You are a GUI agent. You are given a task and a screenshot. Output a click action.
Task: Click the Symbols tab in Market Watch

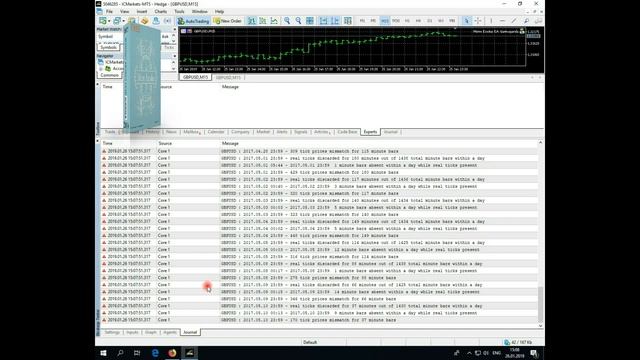coord(109,47)
